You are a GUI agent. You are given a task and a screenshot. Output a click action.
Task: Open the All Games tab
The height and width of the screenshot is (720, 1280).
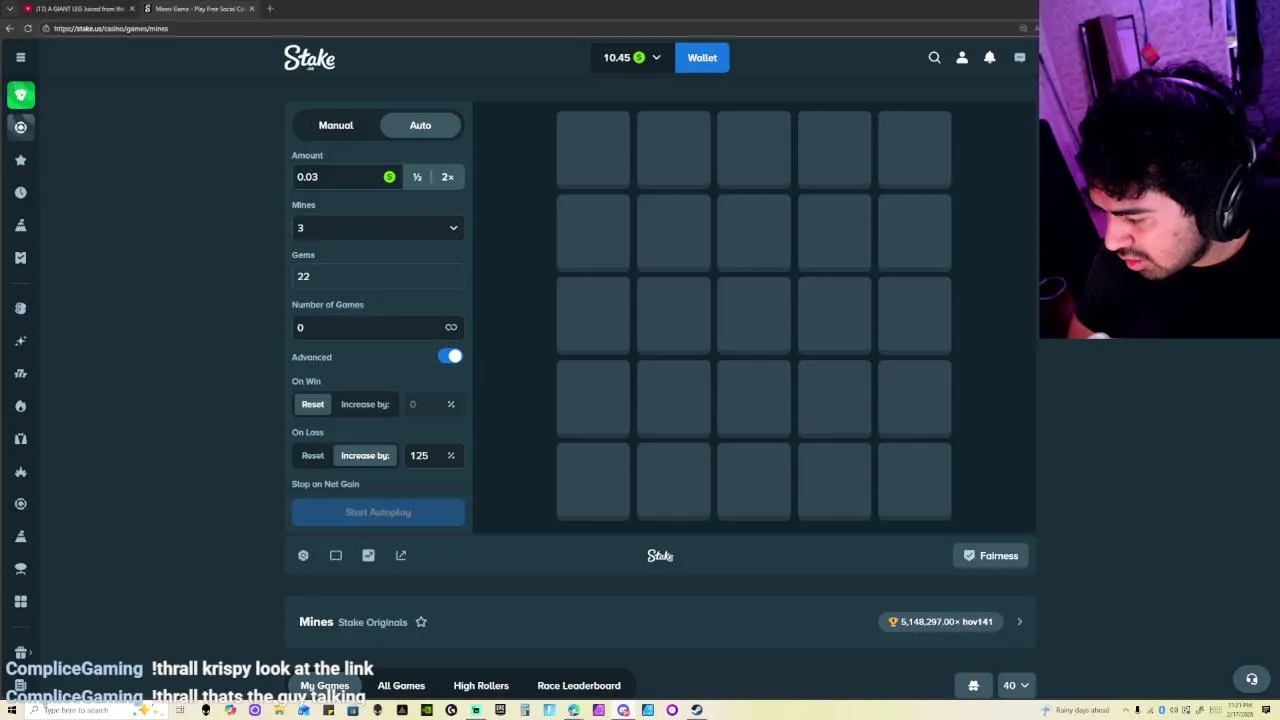pos(401,686)
